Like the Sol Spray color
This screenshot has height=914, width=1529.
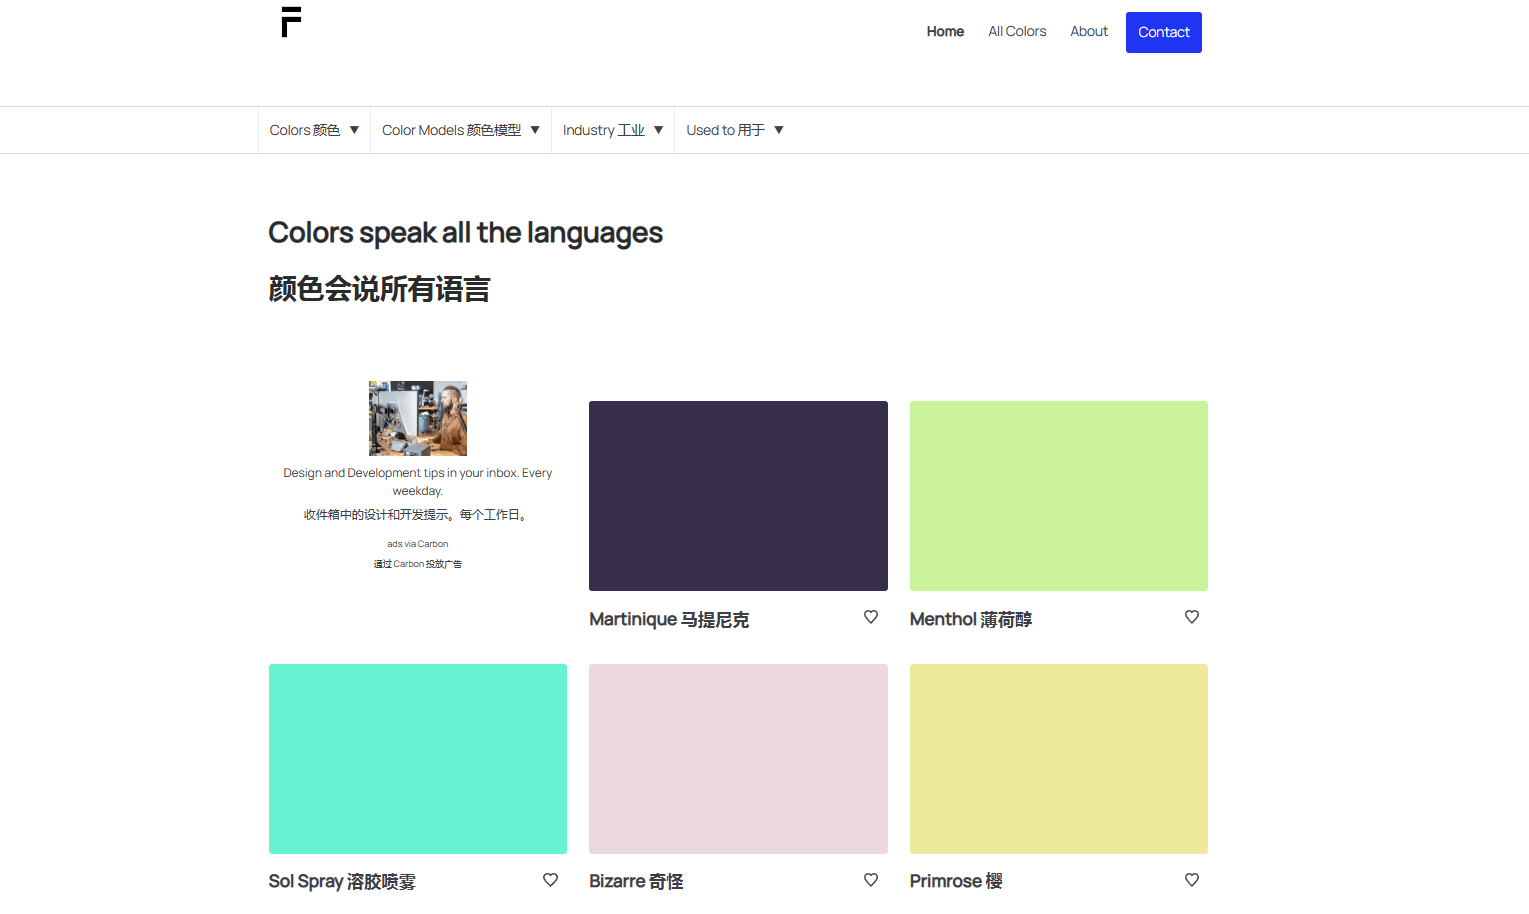[x=550, y=880]
